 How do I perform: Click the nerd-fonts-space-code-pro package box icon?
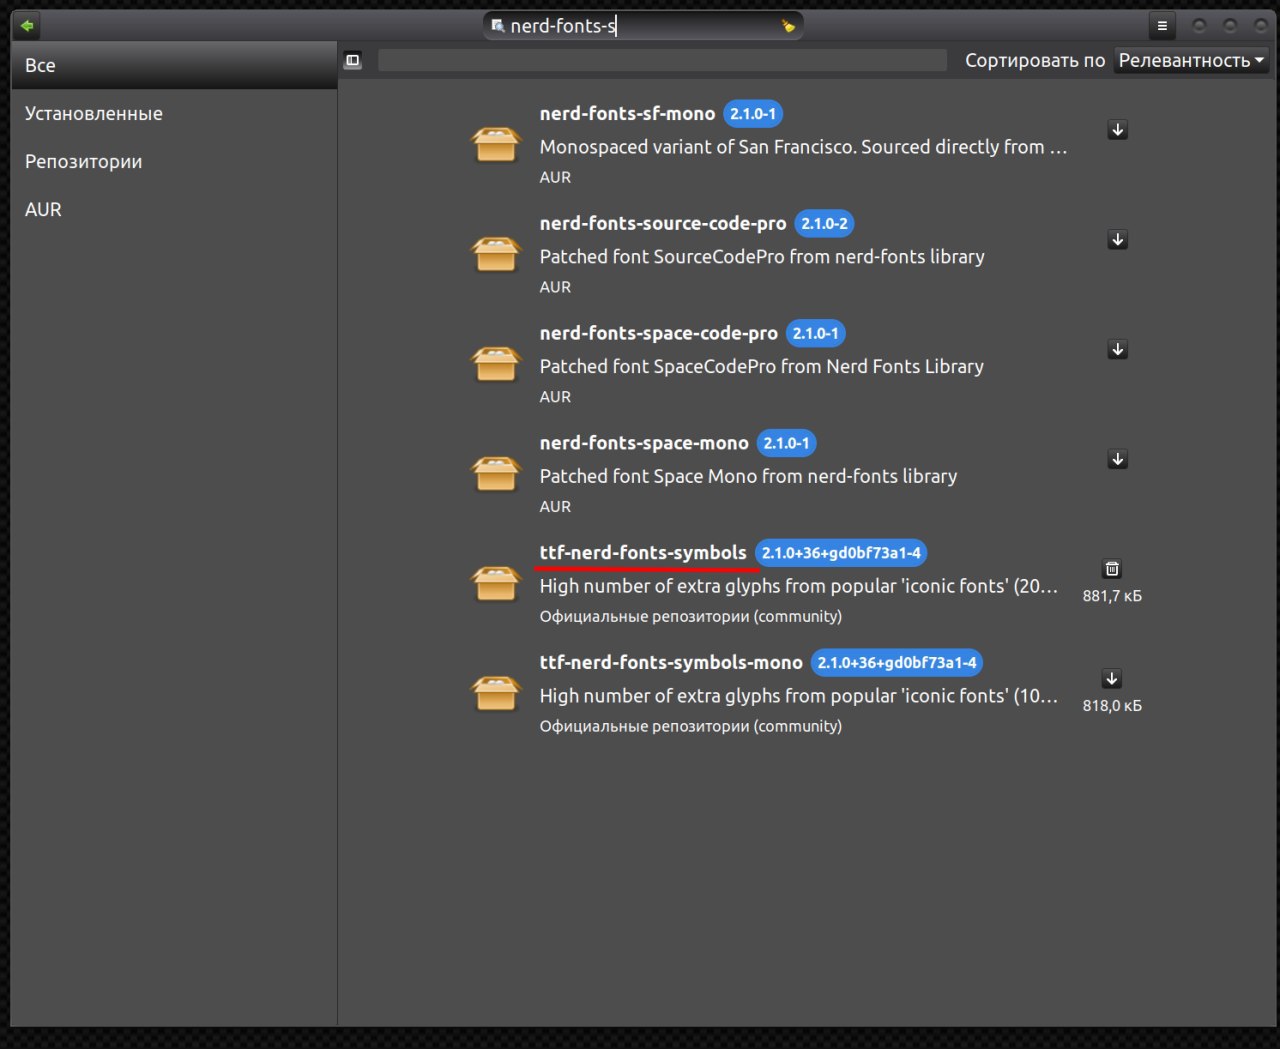pos(496,364)
